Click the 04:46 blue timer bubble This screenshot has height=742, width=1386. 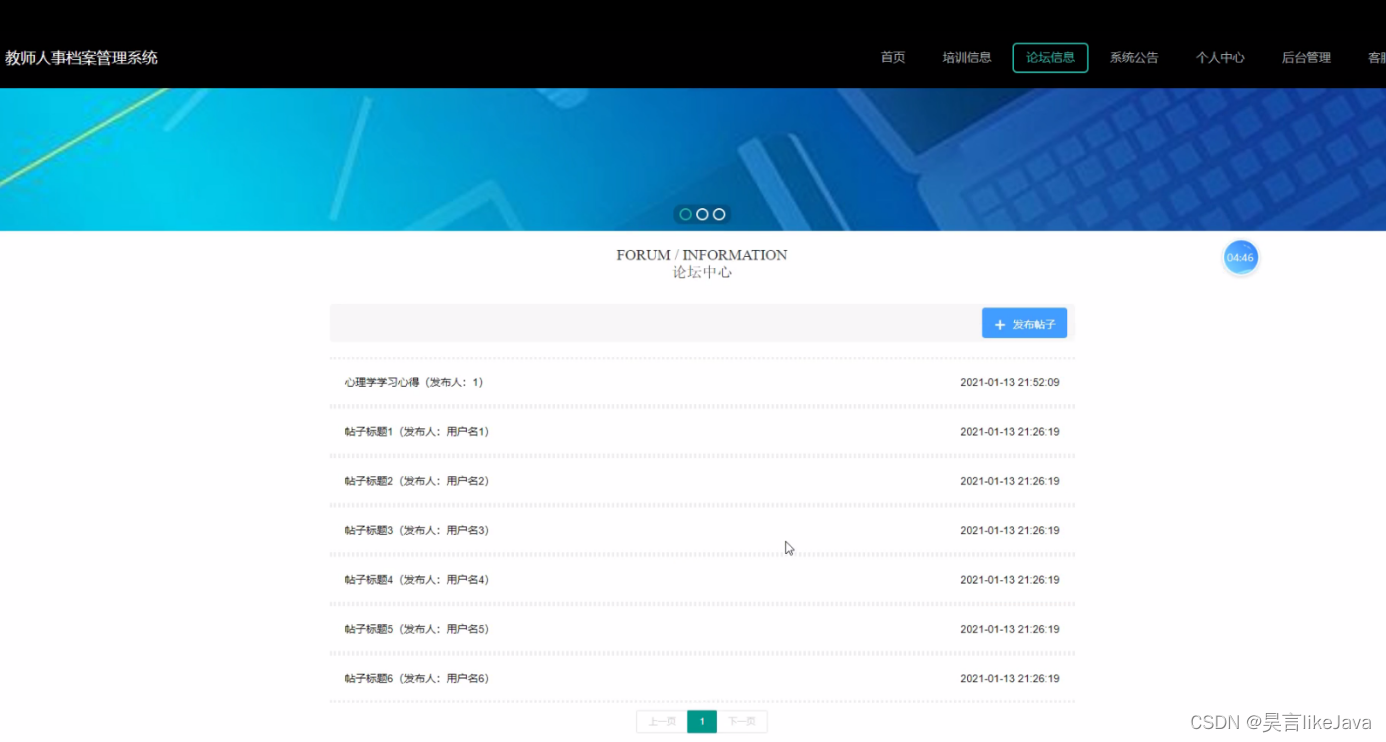coord(1240,258)
